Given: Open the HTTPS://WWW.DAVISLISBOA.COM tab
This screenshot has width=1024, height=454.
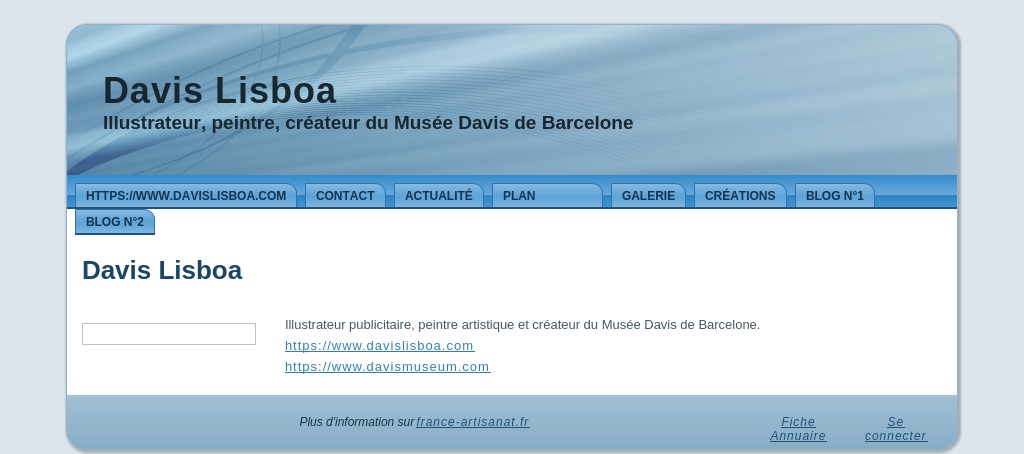Looking at the screenshot, I should coord(185,196).
